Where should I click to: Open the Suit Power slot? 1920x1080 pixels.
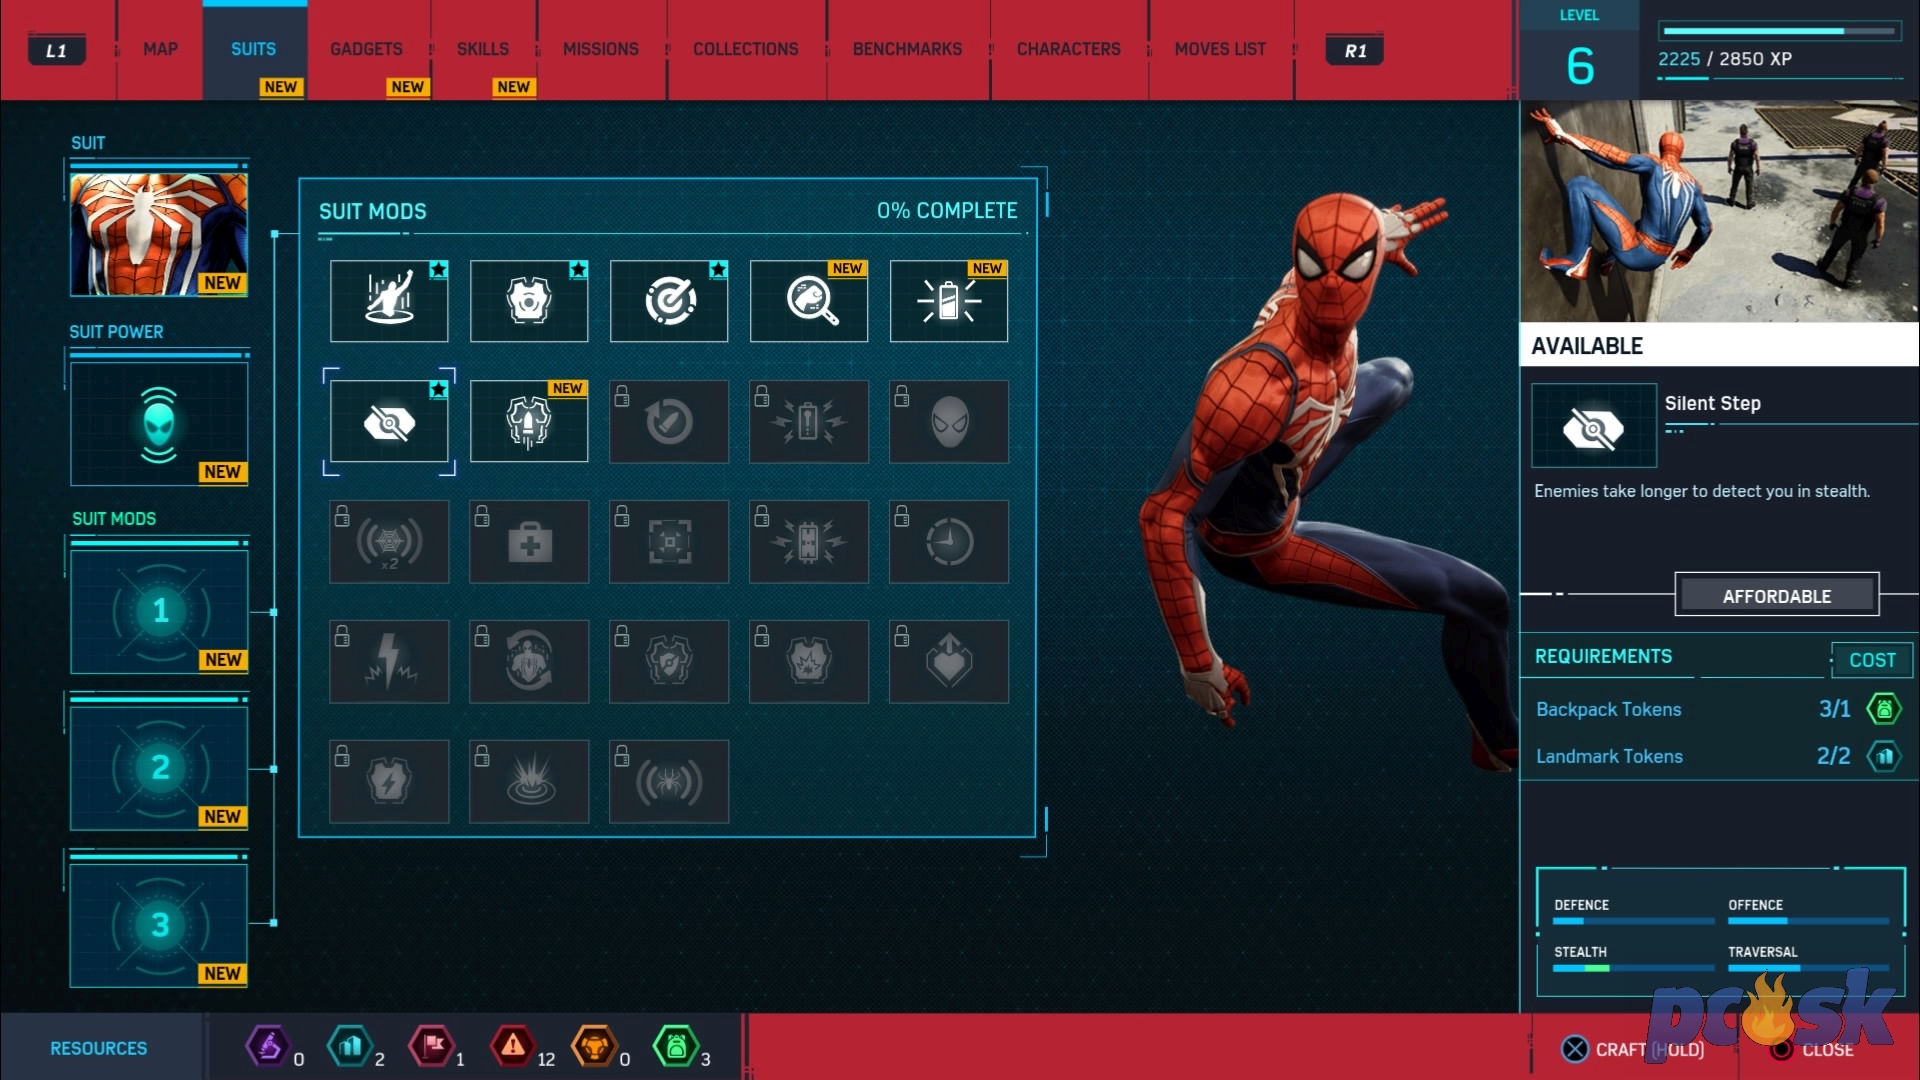(x=159, y=424)
